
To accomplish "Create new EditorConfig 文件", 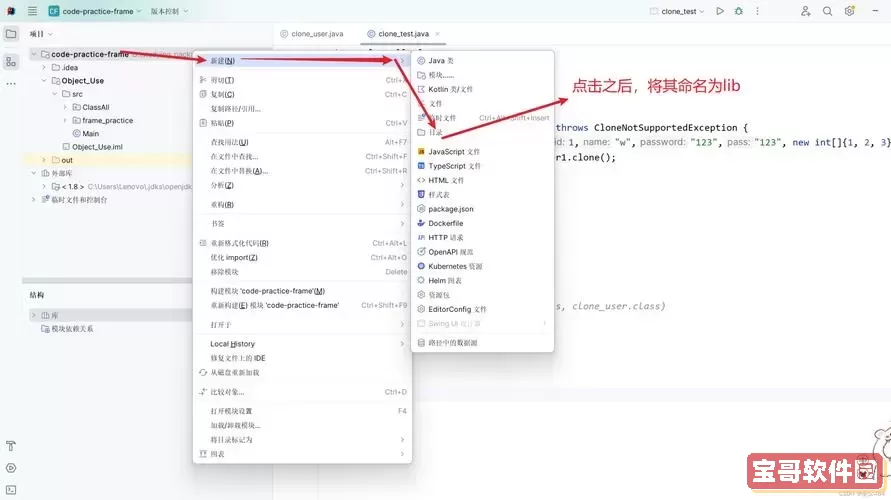I will point(482,309).
